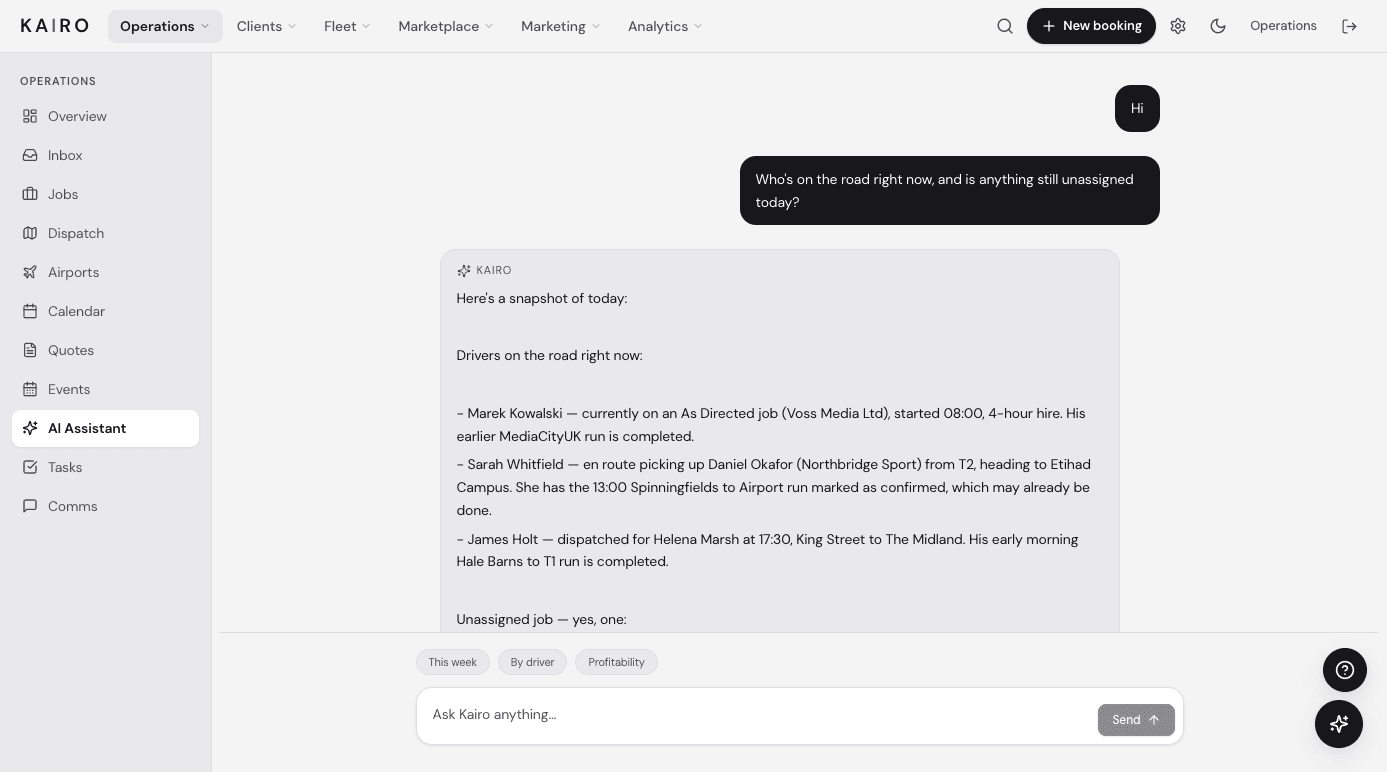Open the search magnifier icon
The height and width of the screenshot is (772, 1387).
pos(1005,26)
